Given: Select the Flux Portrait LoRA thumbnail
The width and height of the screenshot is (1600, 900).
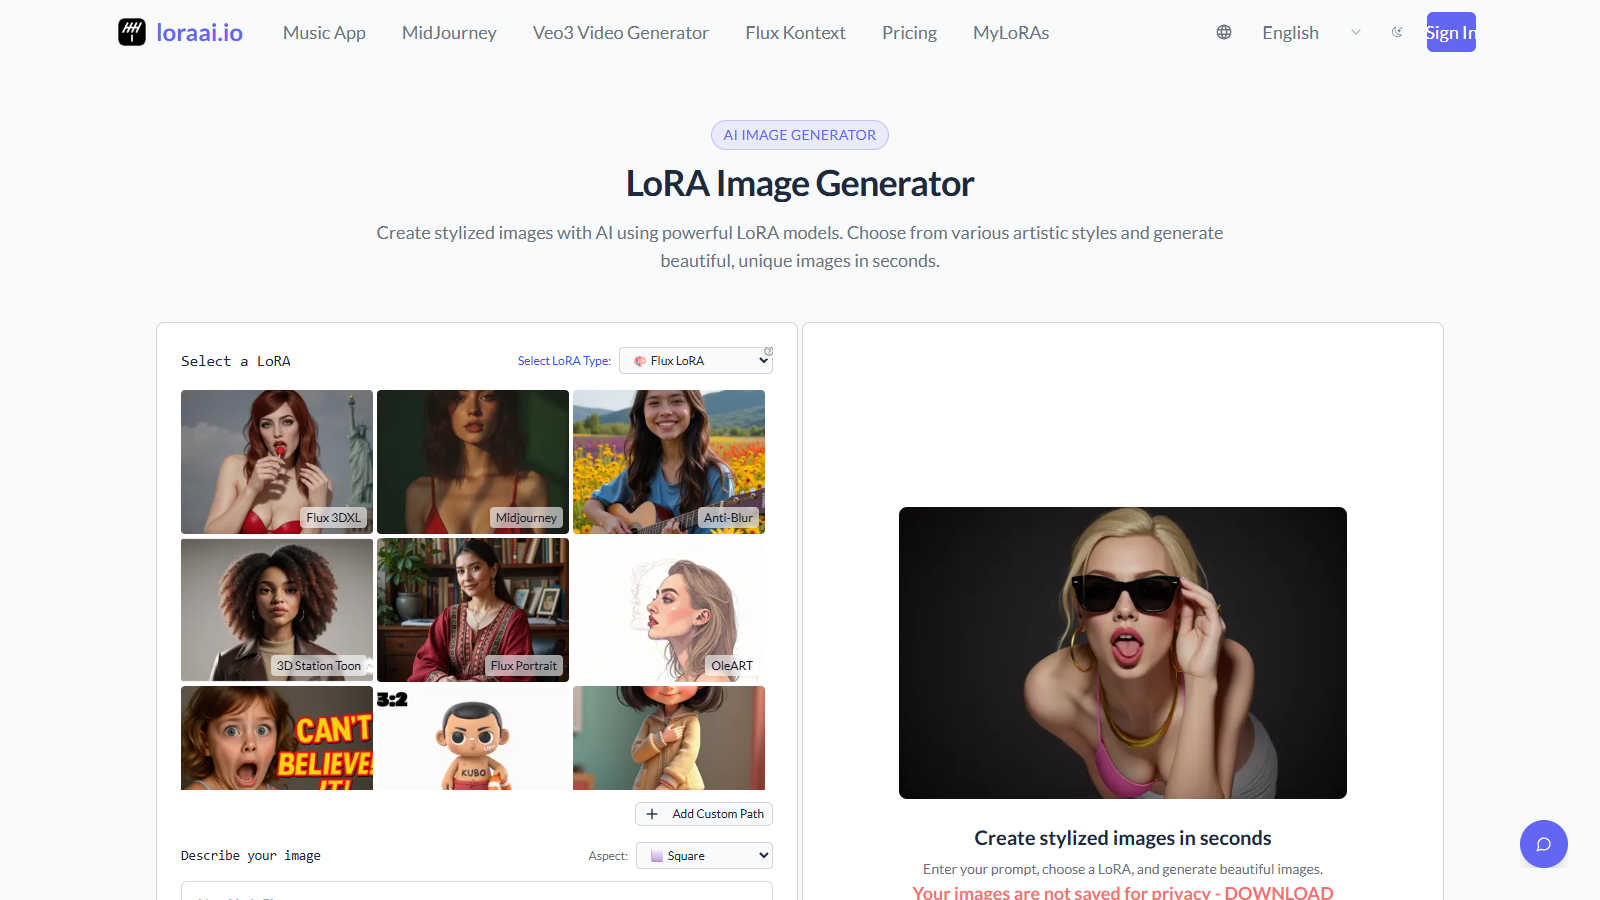Looking at the screenshot, I should tap(473, 610).
